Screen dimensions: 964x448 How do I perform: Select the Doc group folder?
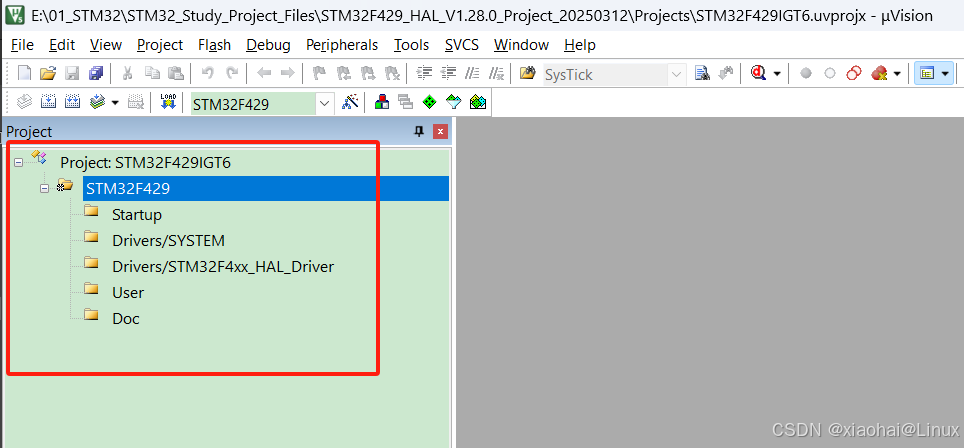[x=125, y=319]
